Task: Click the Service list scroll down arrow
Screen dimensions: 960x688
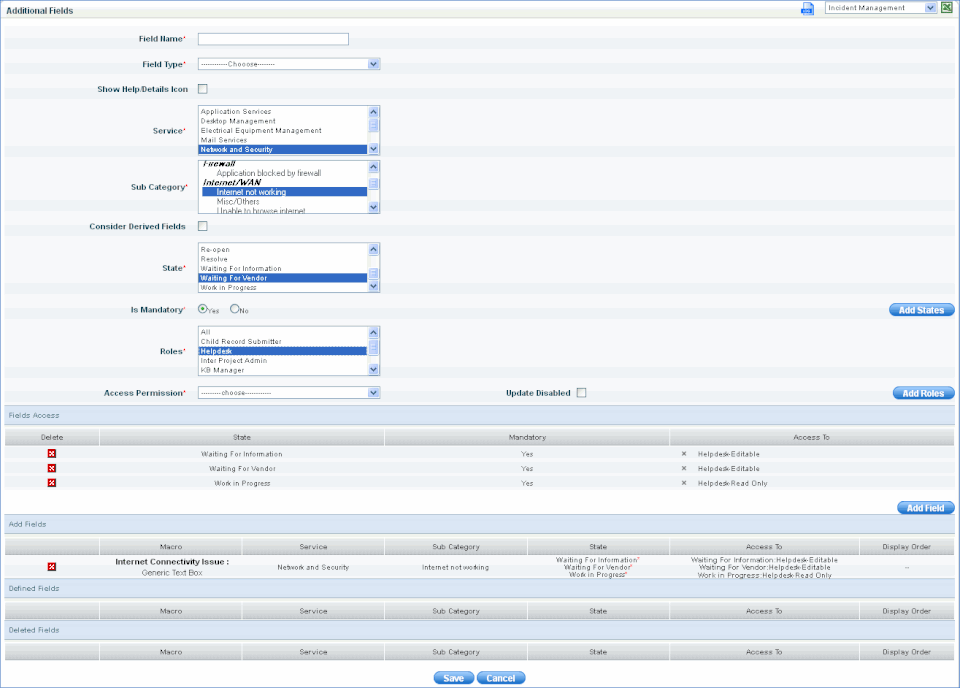Action: [x=373, y=149]
